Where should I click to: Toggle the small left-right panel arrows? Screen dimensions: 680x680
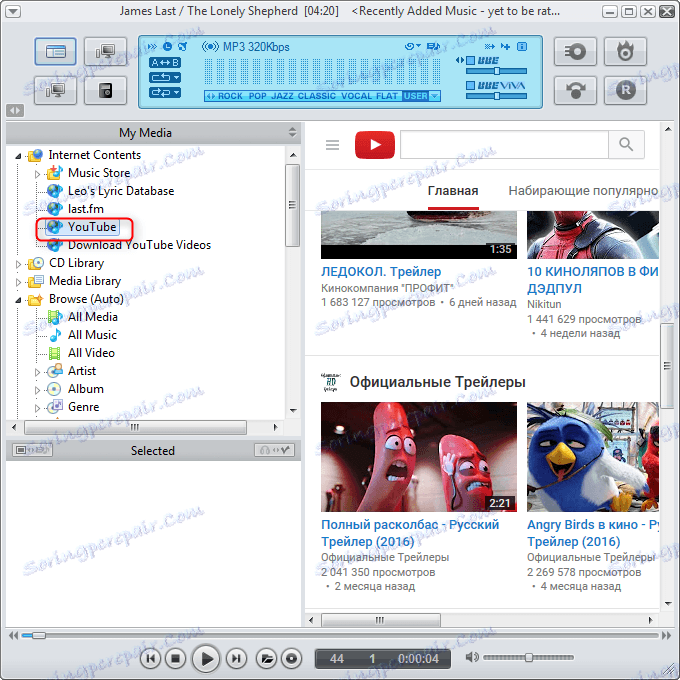[x=15, y=111]
